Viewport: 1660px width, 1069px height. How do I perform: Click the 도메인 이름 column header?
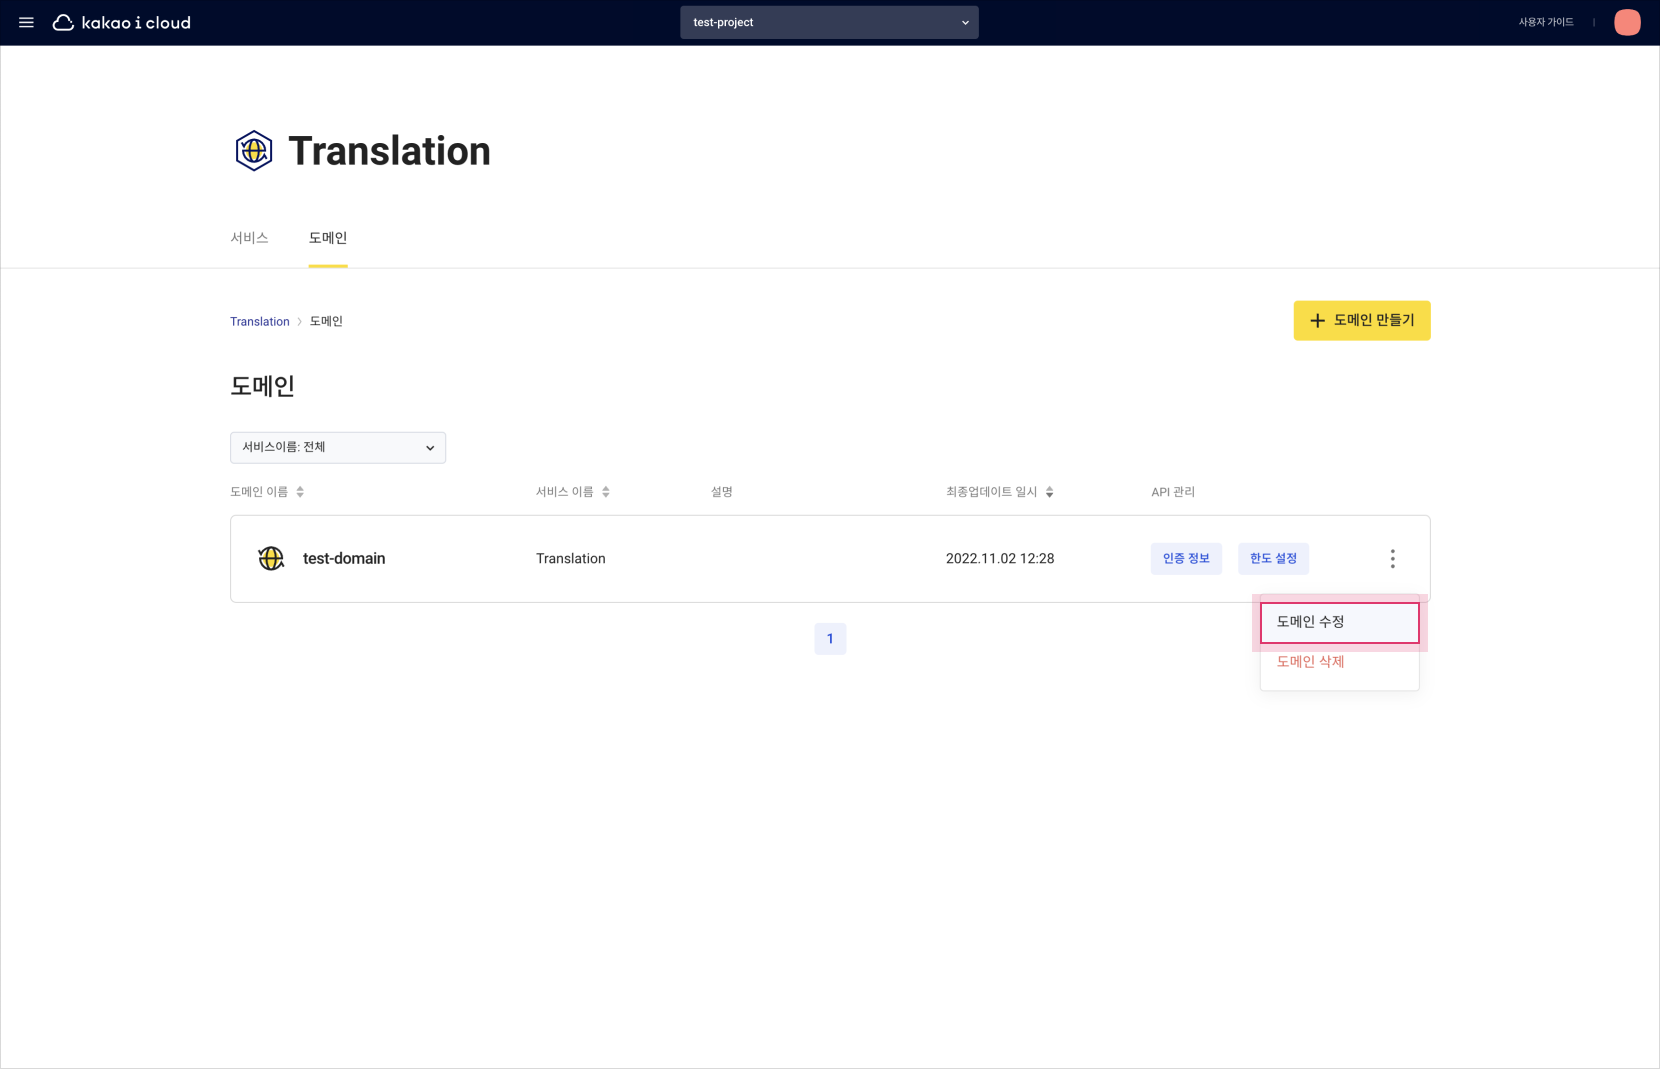pyautogui.click(x=259, y=492)
